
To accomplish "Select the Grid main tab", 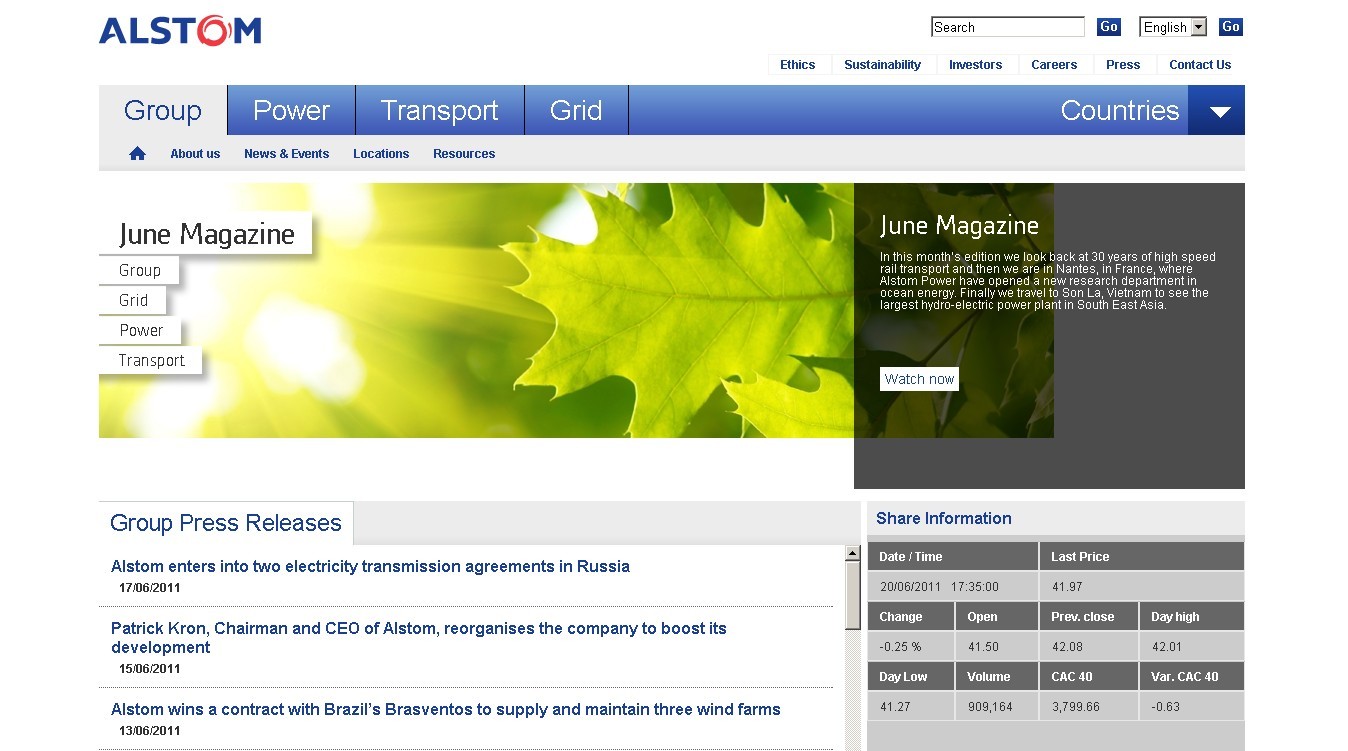I will 576,110.
